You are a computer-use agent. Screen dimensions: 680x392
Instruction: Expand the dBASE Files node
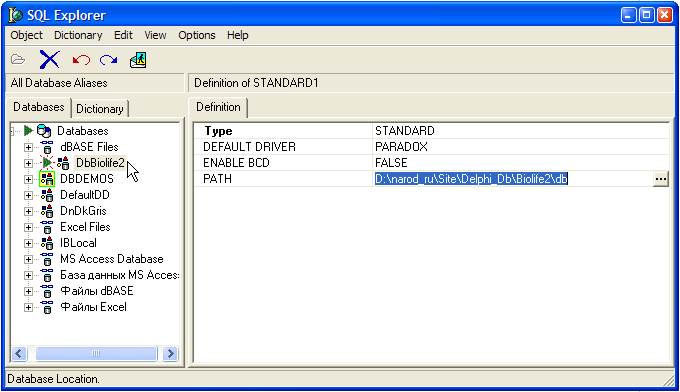coord(28,147)
